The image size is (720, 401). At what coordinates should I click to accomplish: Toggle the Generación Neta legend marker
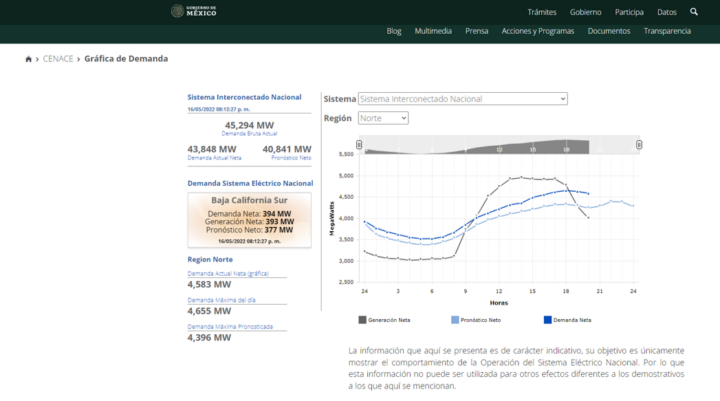363,320
